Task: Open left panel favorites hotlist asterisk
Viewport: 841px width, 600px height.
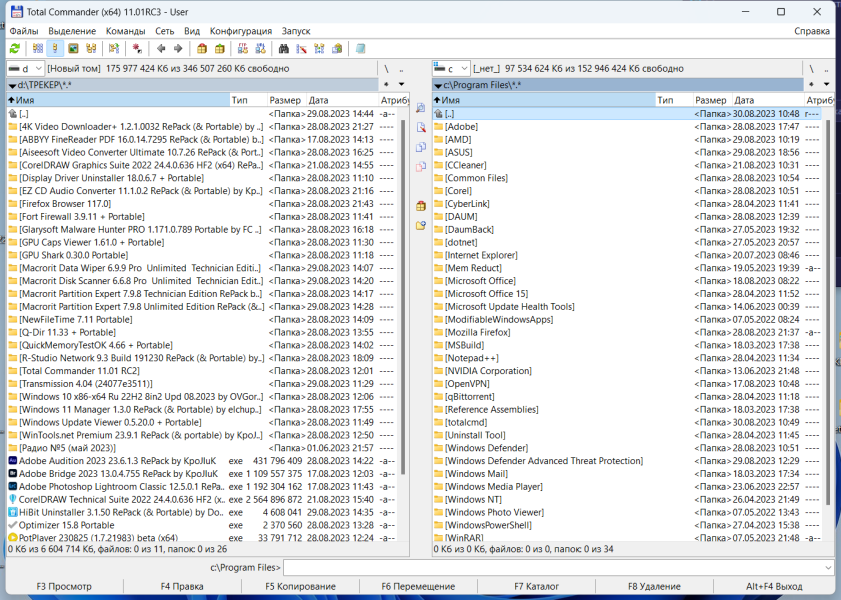Action: pyautogui.click(x=387, y=85)
